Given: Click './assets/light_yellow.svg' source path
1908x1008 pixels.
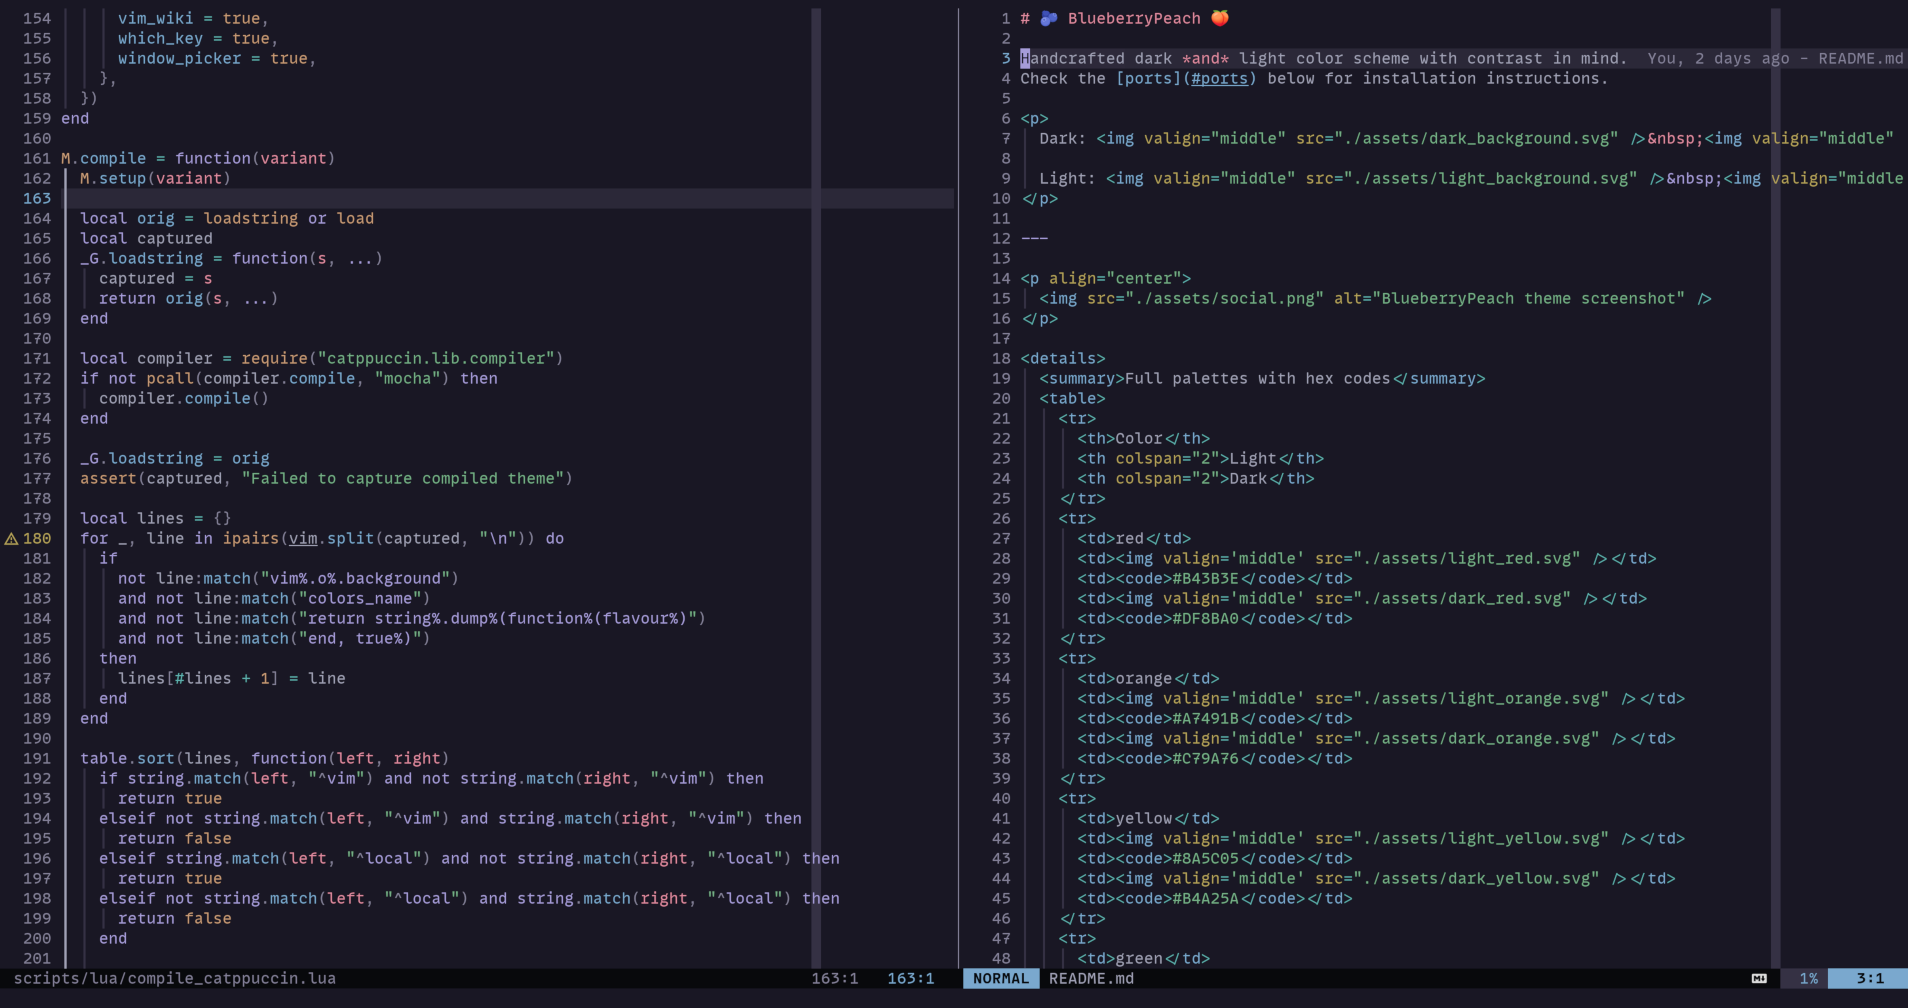Looking at the screenshot, I should pyautogui.click(x=1481, y=838).
